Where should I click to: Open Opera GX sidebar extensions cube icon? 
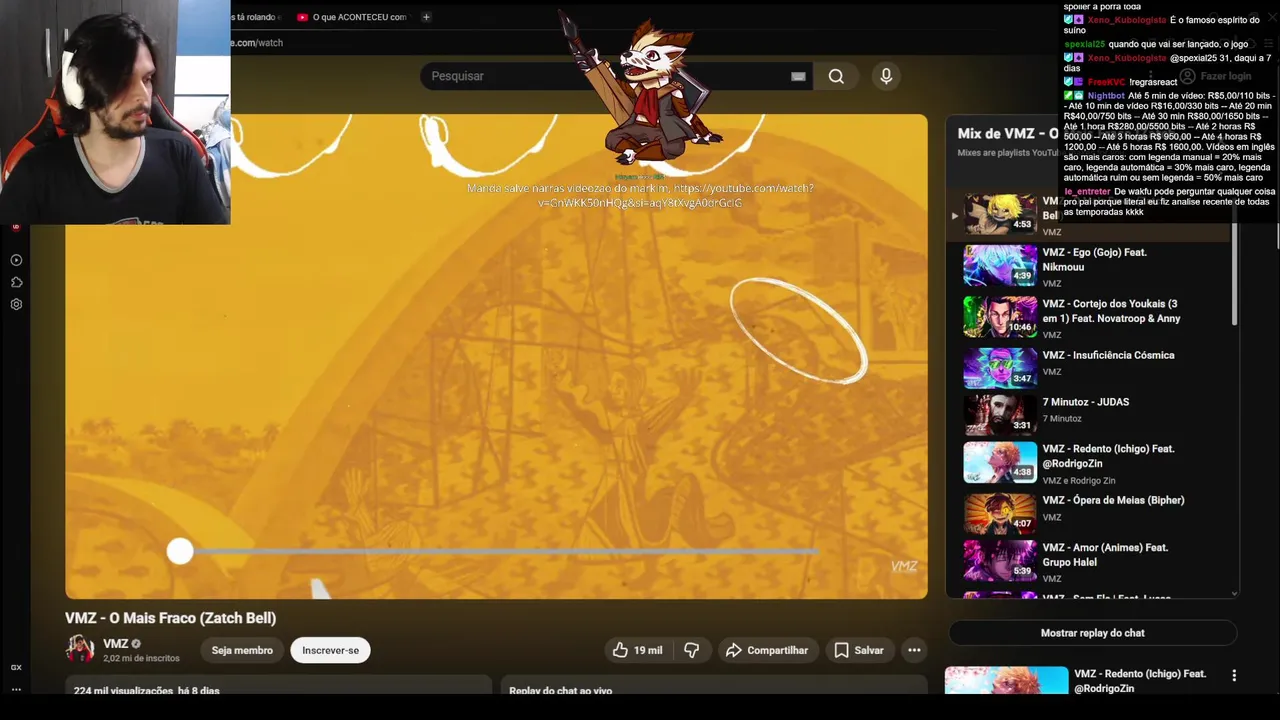click(x=16, y=282)
